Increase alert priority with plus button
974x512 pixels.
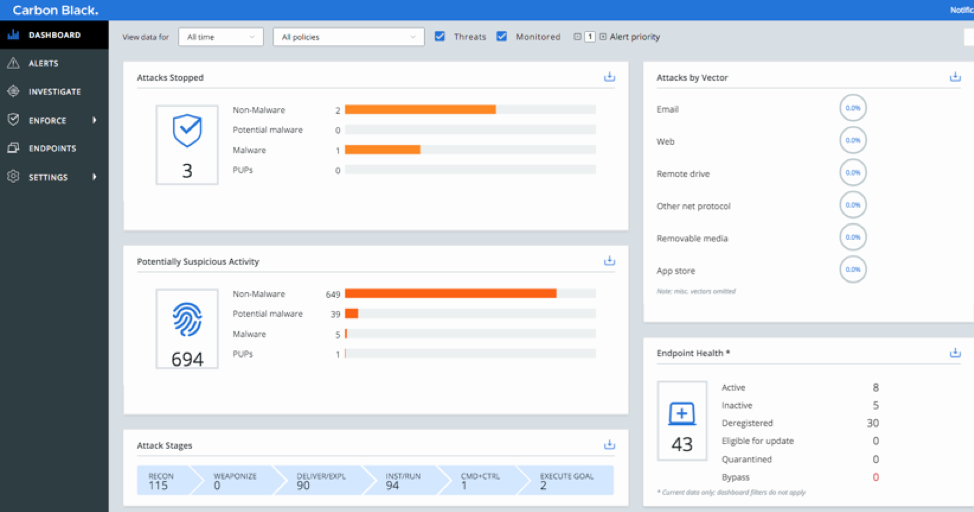point(603,37)
